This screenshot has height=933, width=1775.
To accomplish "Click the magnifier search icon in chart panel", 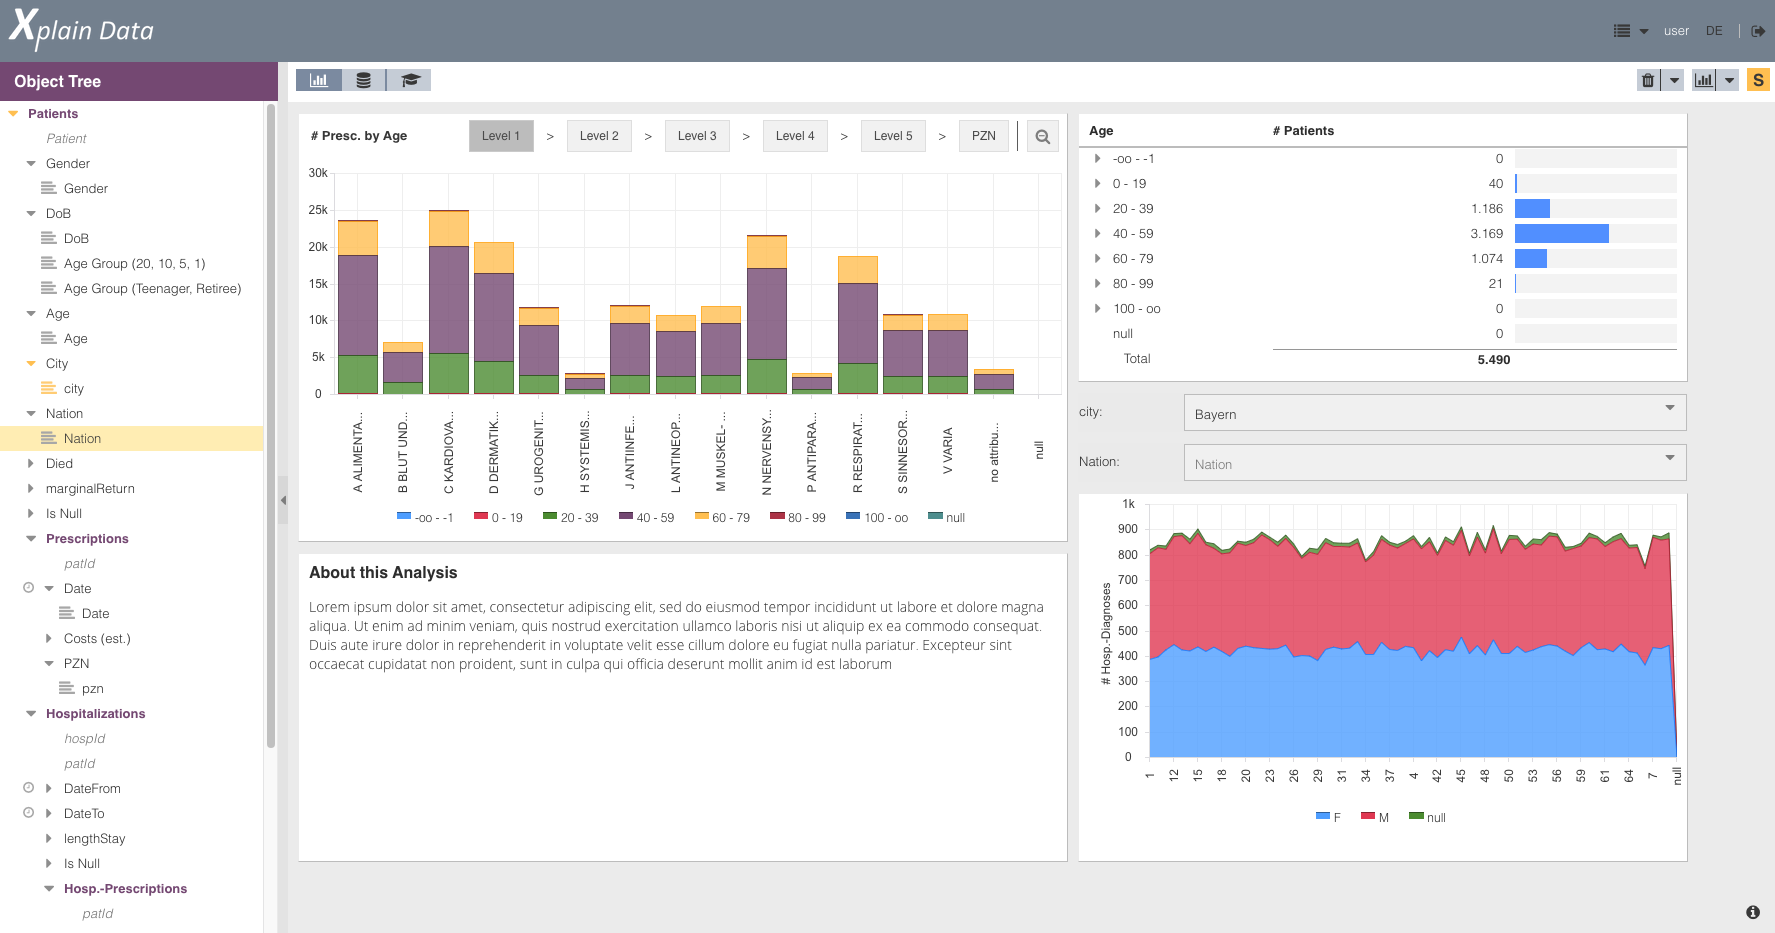I will 1043,136.
